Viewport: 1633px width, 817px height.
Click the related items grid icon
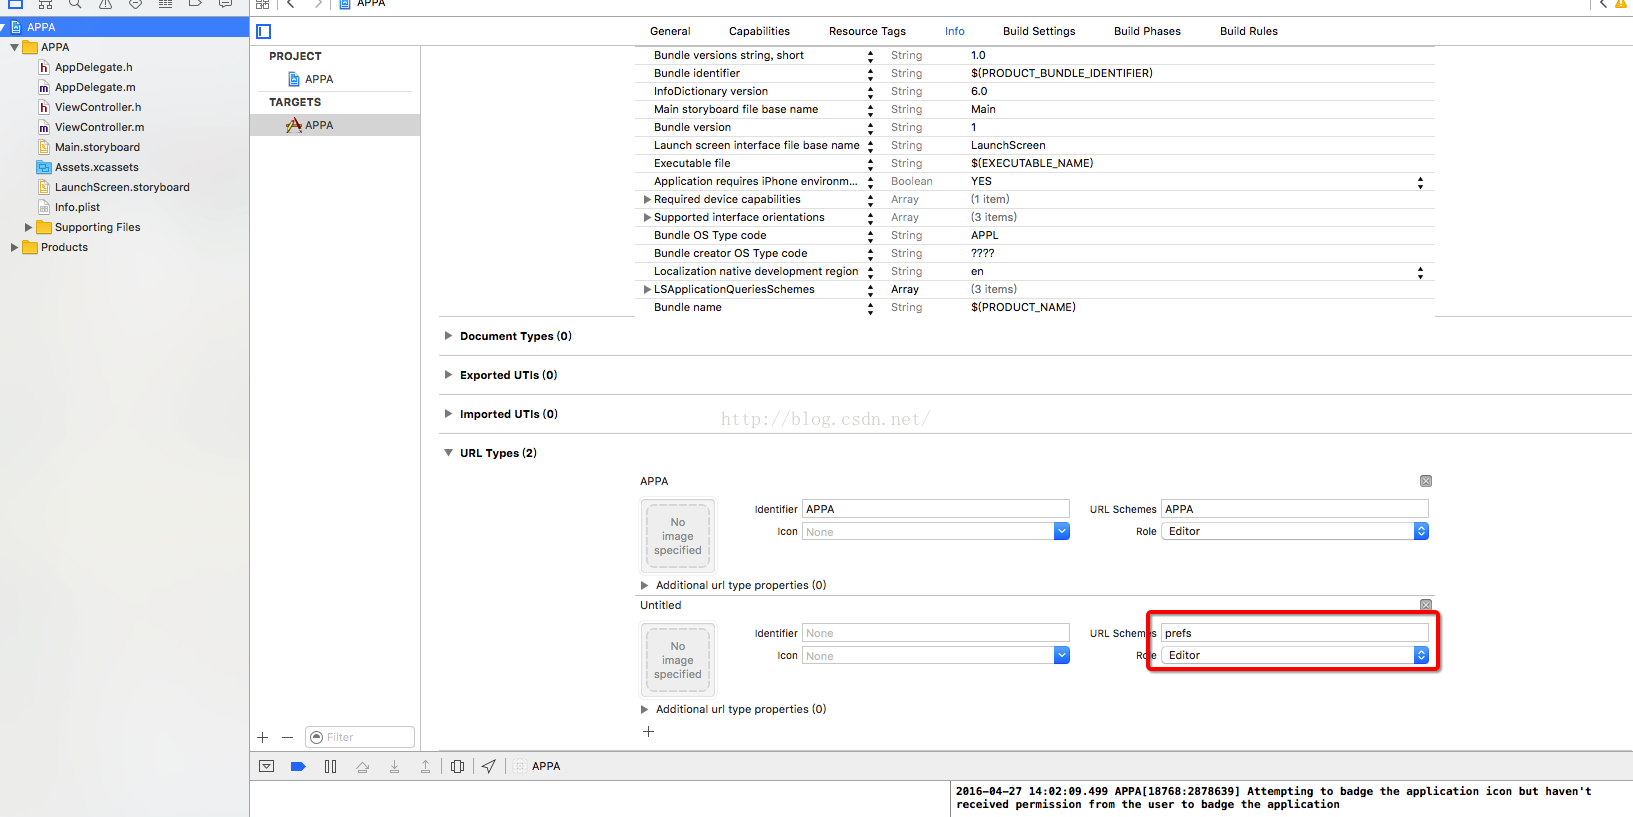[x=262, y=4]
